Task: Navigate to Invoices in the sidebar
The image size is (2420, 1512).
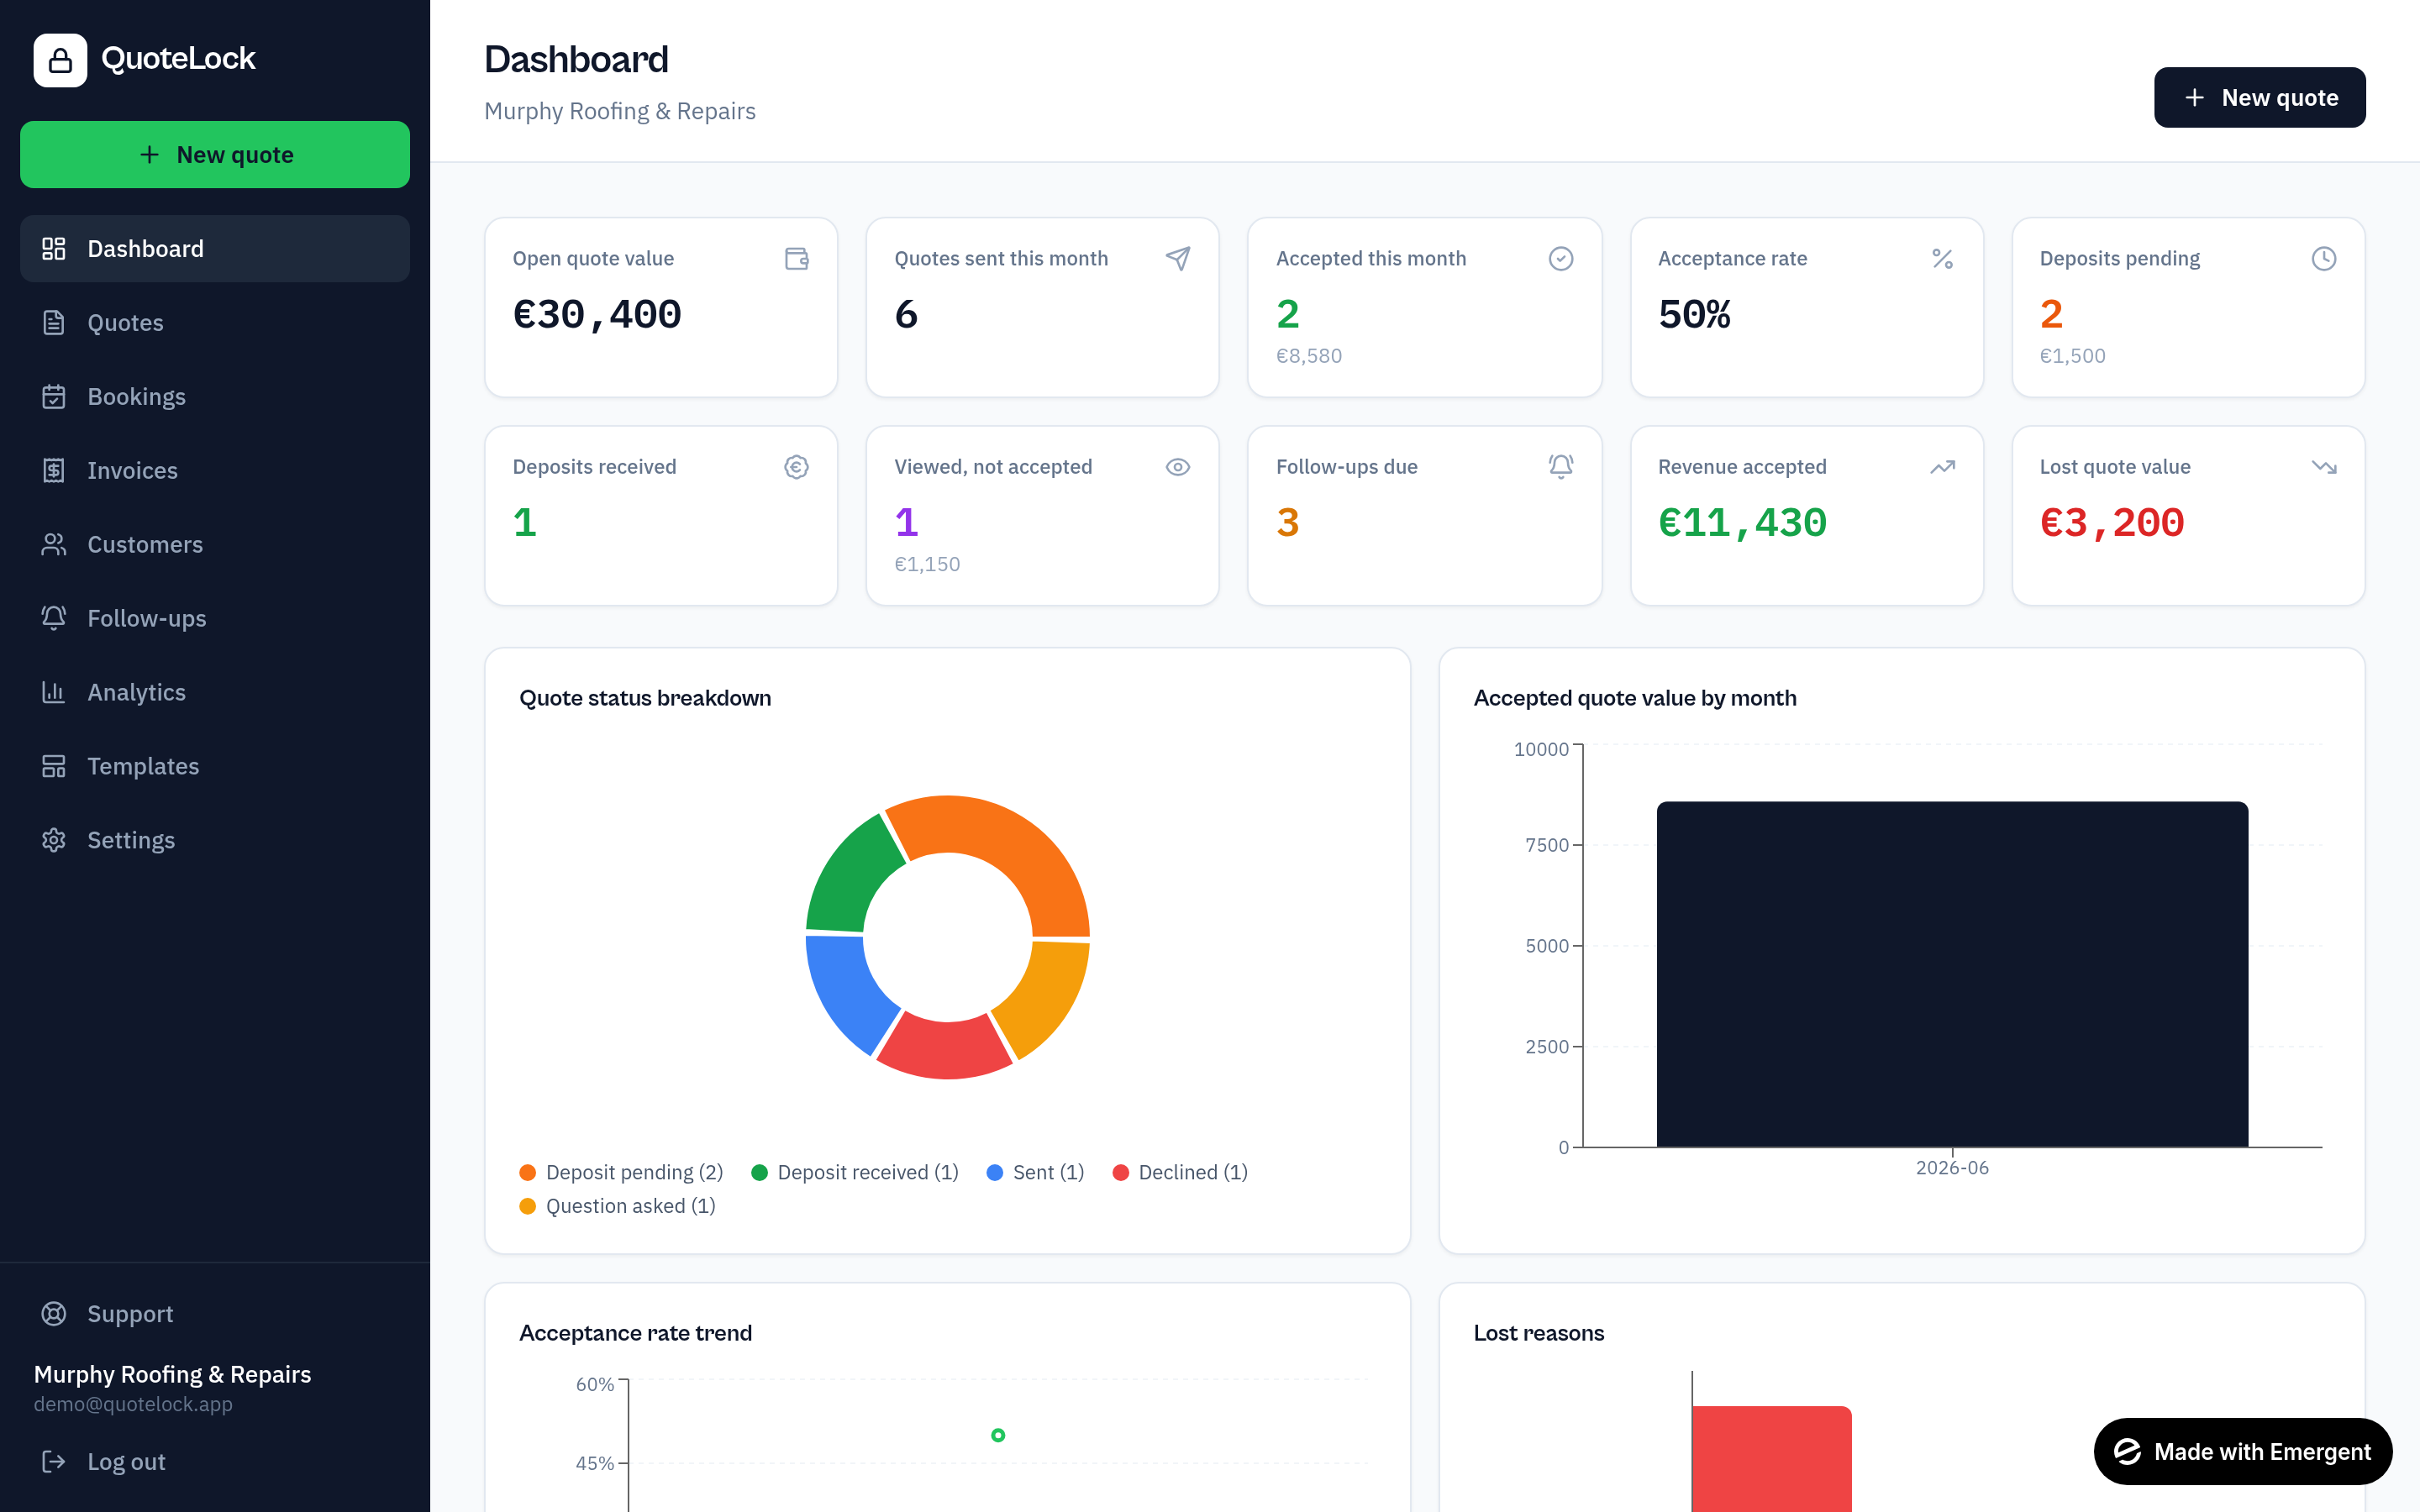Action: [215, 470]
